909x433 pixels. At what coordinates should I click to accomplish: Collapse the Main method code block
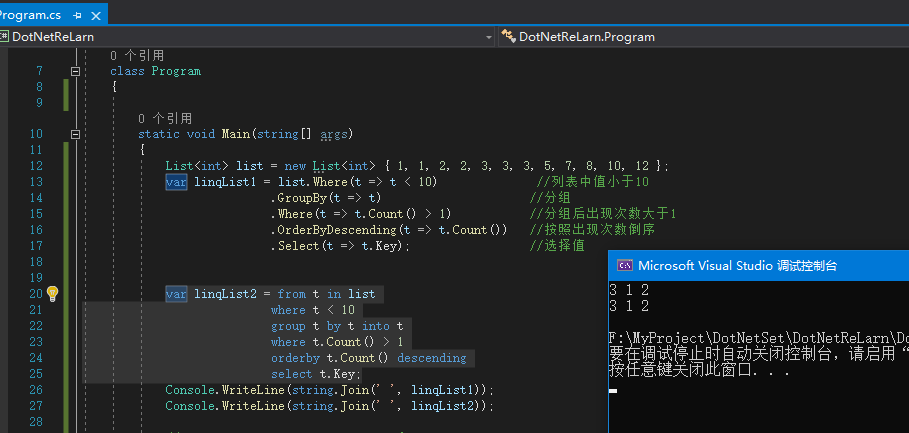[x=75, y=134]
